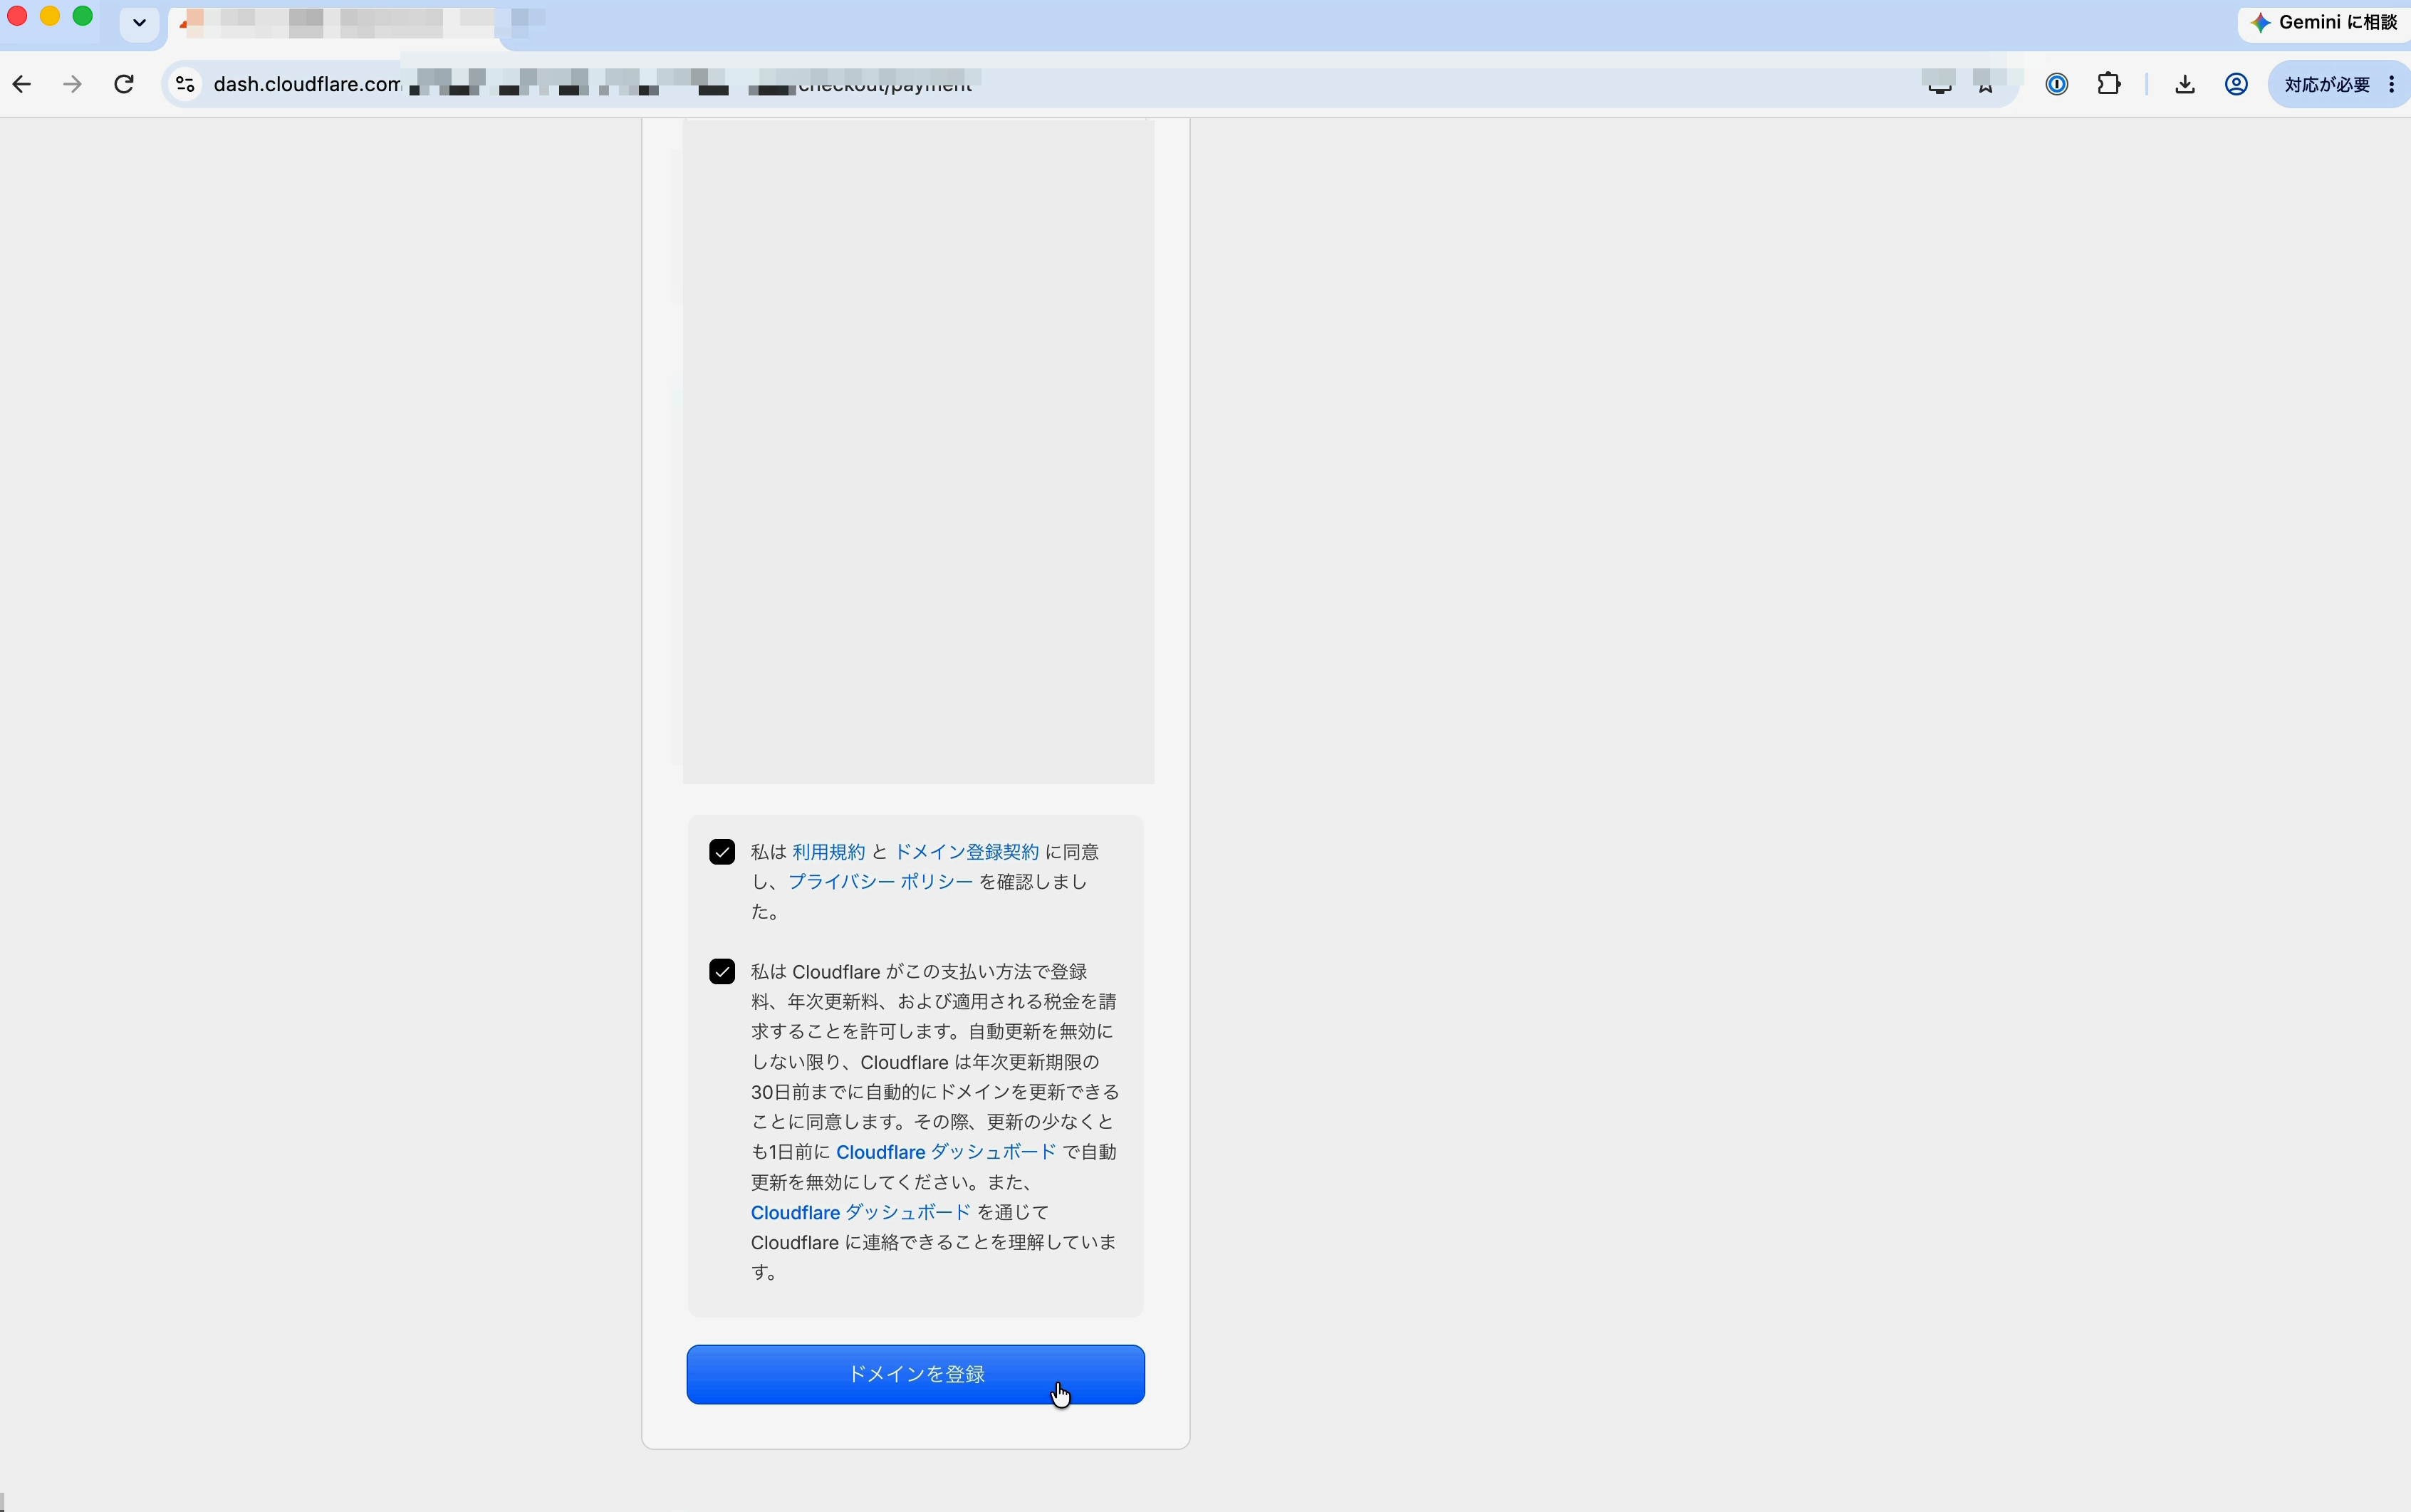Open the ドメイン登録契約 link
Image resolution: width=2411 pixels, height=1512 pixels.
(966, 852)
